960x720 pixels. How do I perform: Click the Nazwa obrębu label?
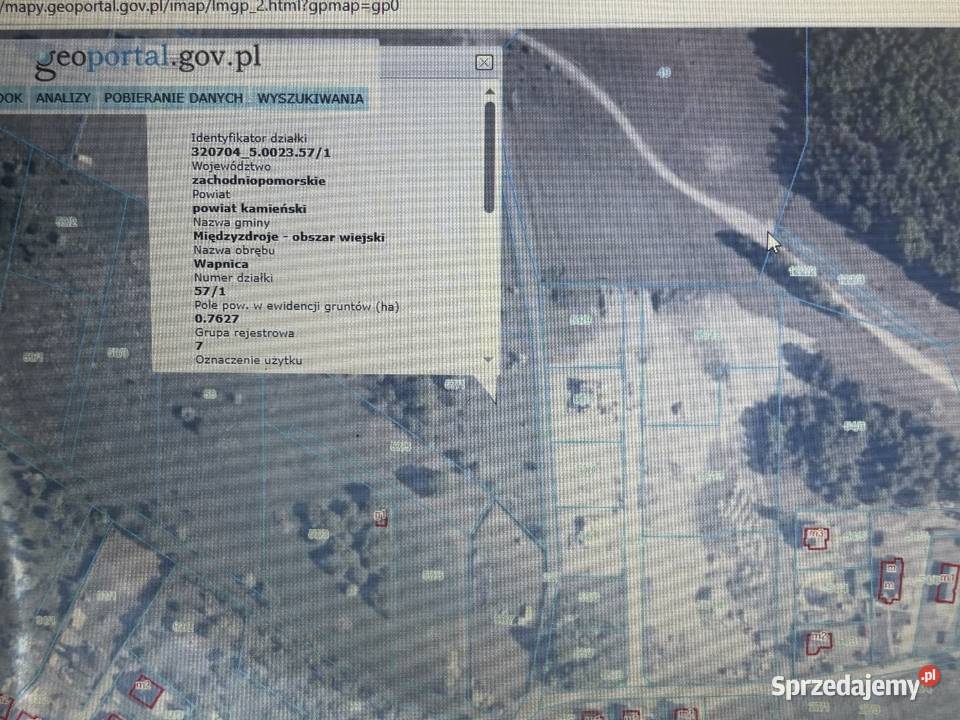click(x=234, y=250)
